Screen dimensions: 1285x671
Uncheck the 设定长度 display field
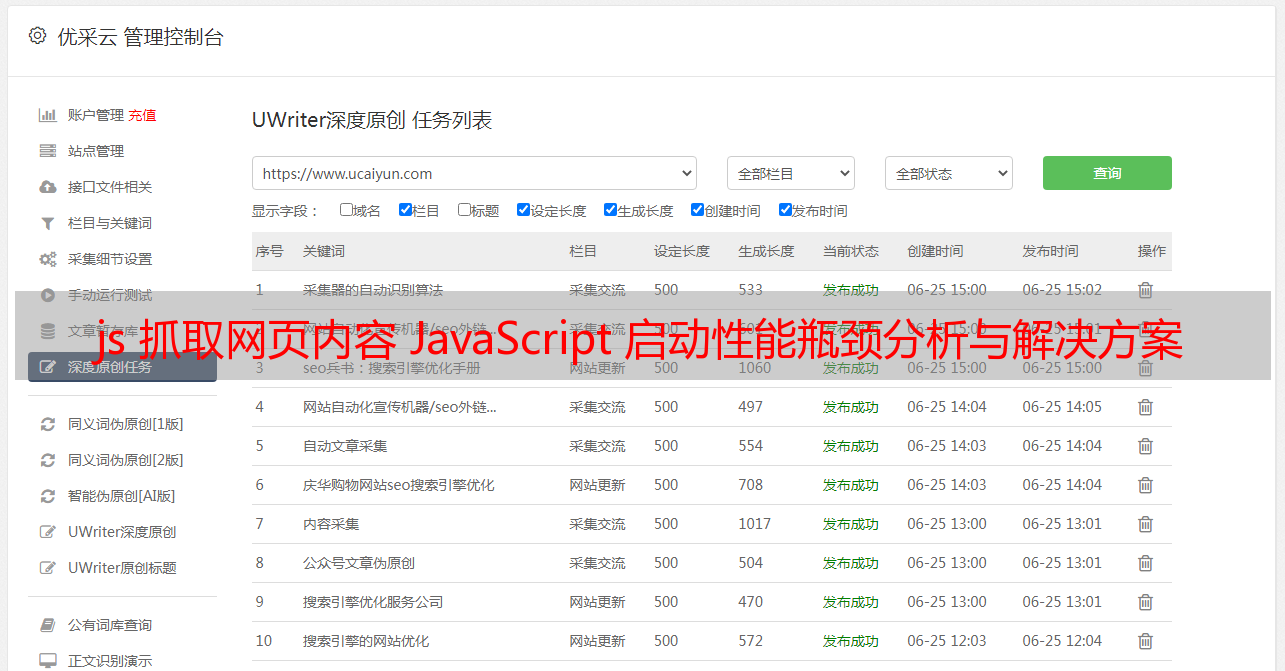tap(523, 210)
